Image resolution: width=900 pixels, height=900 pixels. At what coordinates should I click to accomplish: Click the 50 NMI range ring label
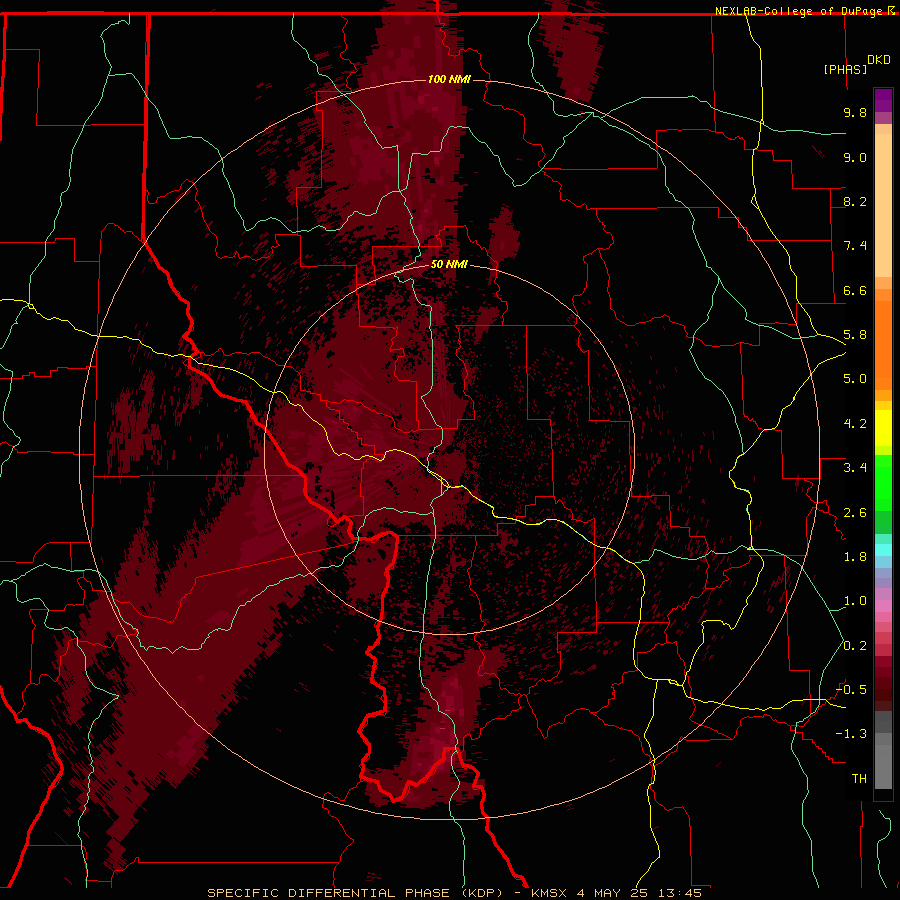tap(449, 265)
